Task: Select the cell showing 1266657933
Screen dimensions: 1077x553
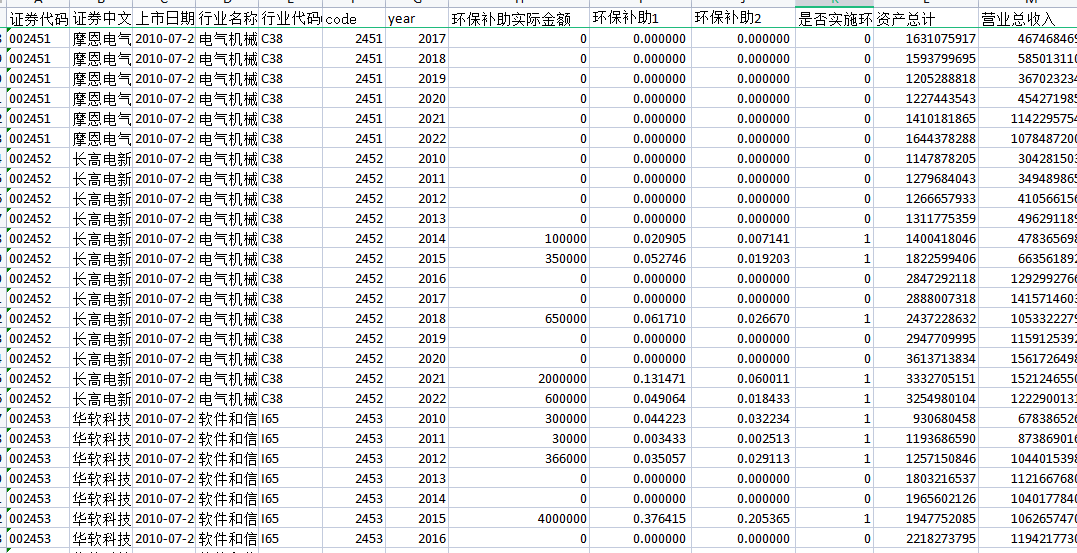Action: [x=927, y=199]
